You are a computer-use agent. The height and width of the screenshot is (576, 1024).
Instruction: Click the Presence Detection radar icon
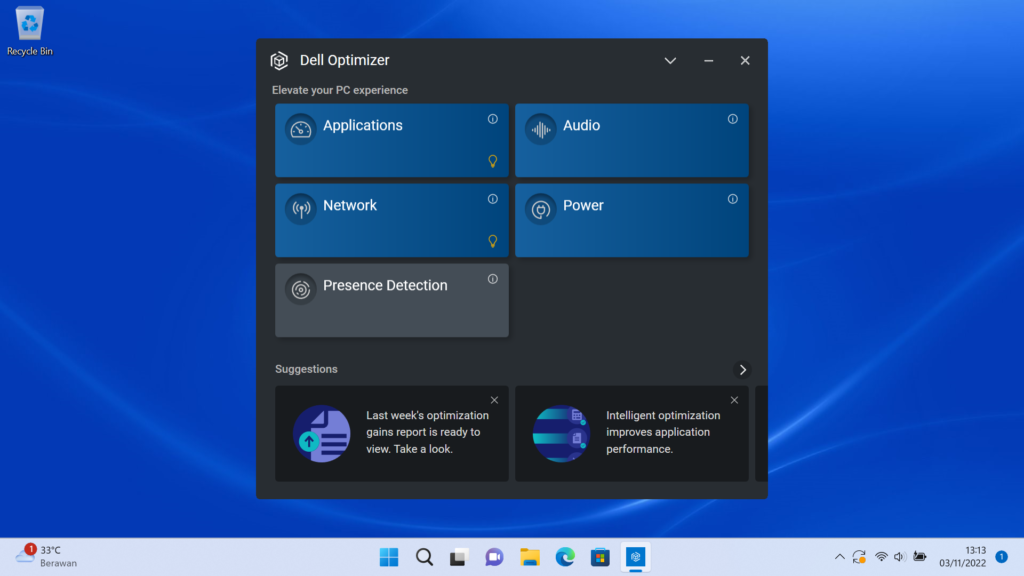pos(300,289)
